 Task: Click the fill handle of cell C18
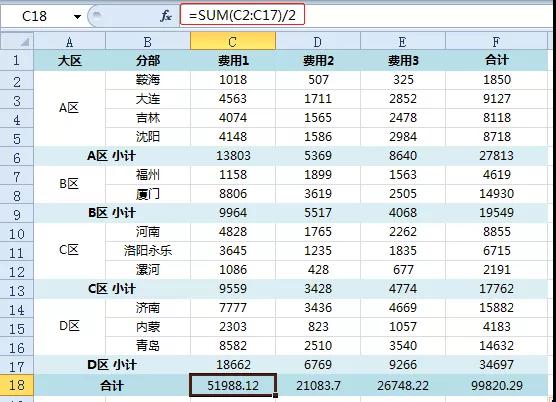click(x=275, y=395)
